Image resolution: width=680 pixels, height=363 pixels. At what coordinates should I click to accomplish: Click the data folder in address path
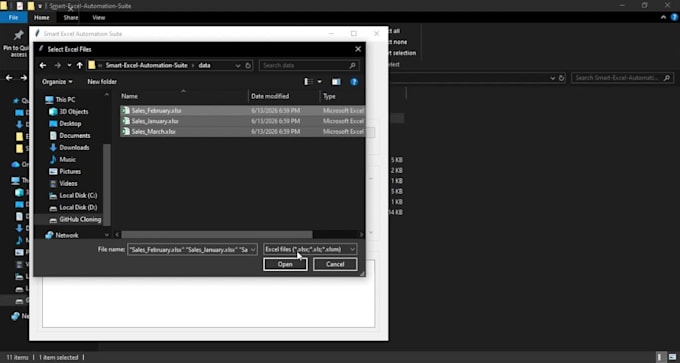(x=204, y=65)
